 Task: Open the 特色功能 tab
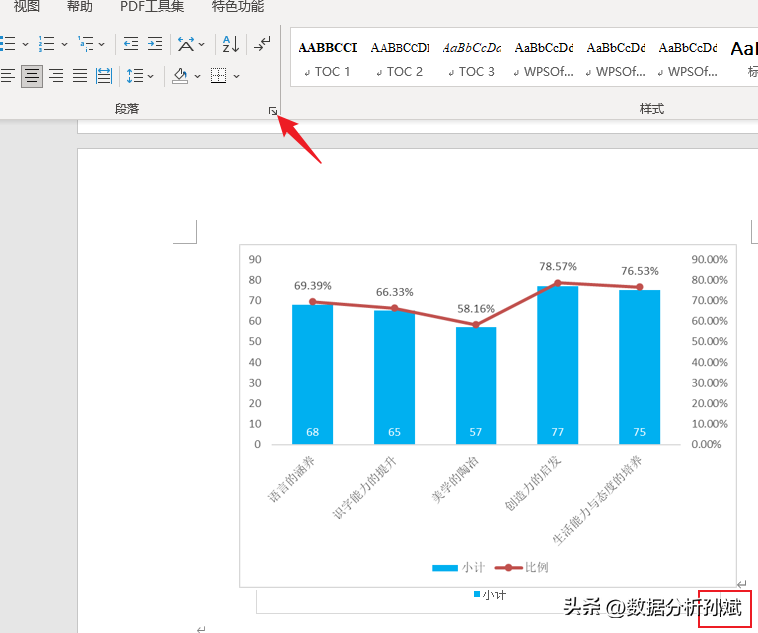(x=238, y=7)
